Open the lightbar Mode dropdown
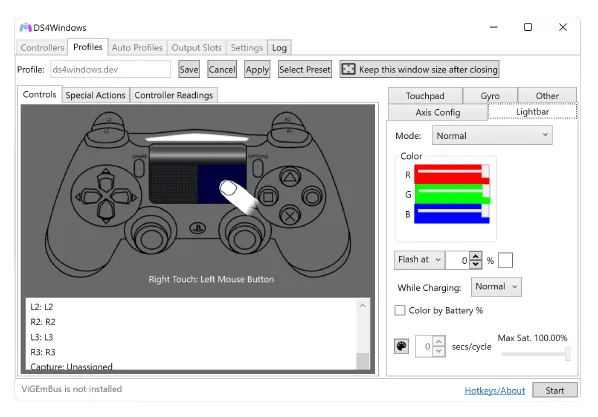The image size is (598, 417). 492,135
